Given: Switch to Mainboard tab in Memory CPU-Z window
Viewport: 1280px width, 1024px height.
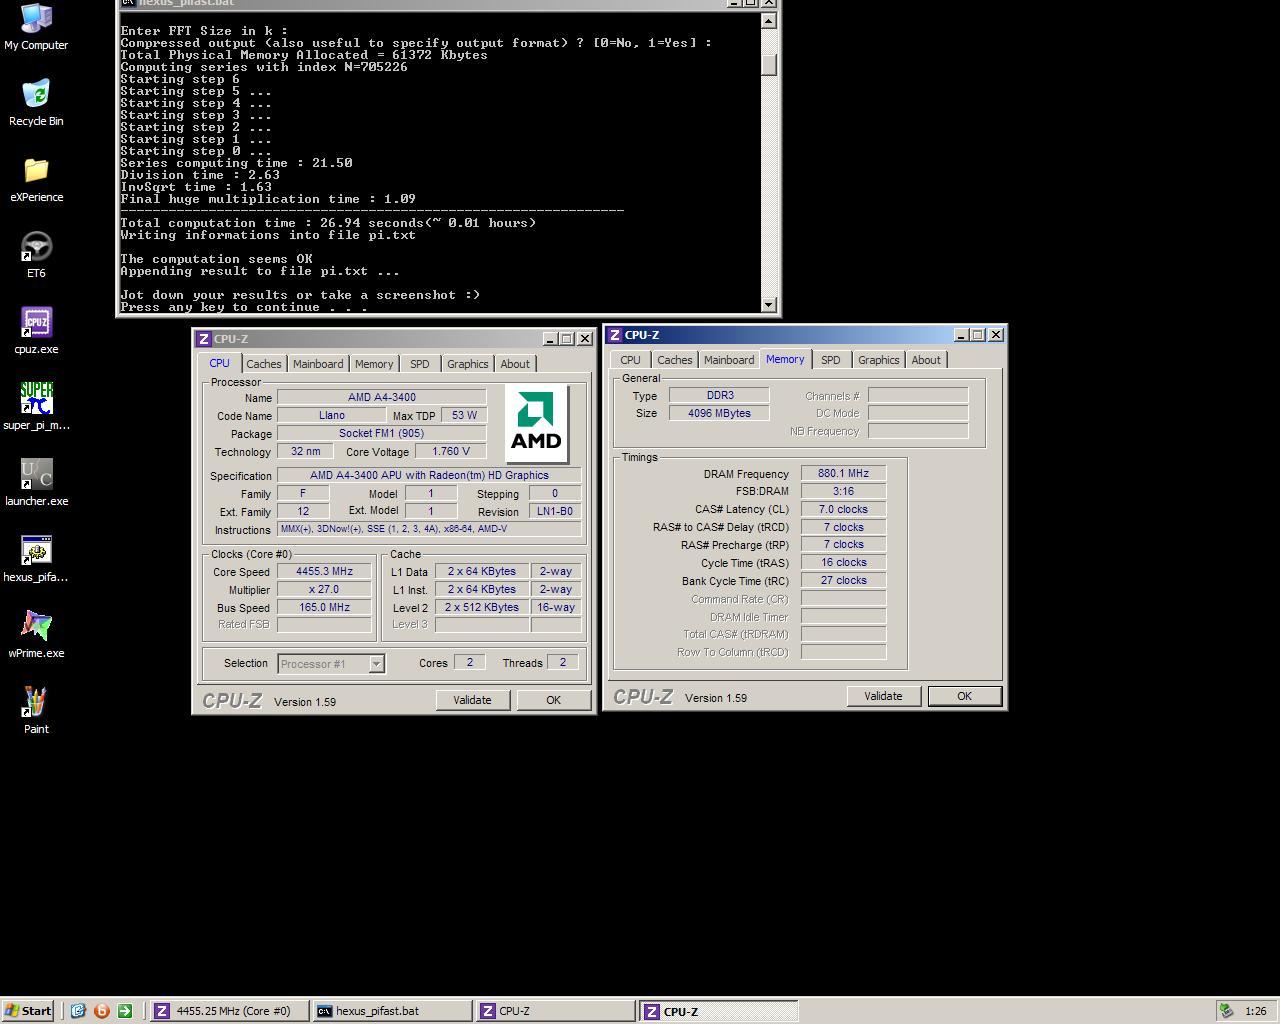Looking at the screenshot, I should pyautogui.click(x=729, y=360).
